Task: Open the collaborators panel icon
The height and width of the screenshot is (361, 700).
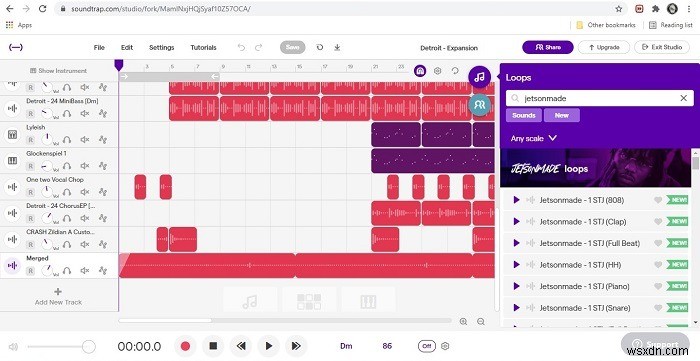Action: (x=479, y=104)
